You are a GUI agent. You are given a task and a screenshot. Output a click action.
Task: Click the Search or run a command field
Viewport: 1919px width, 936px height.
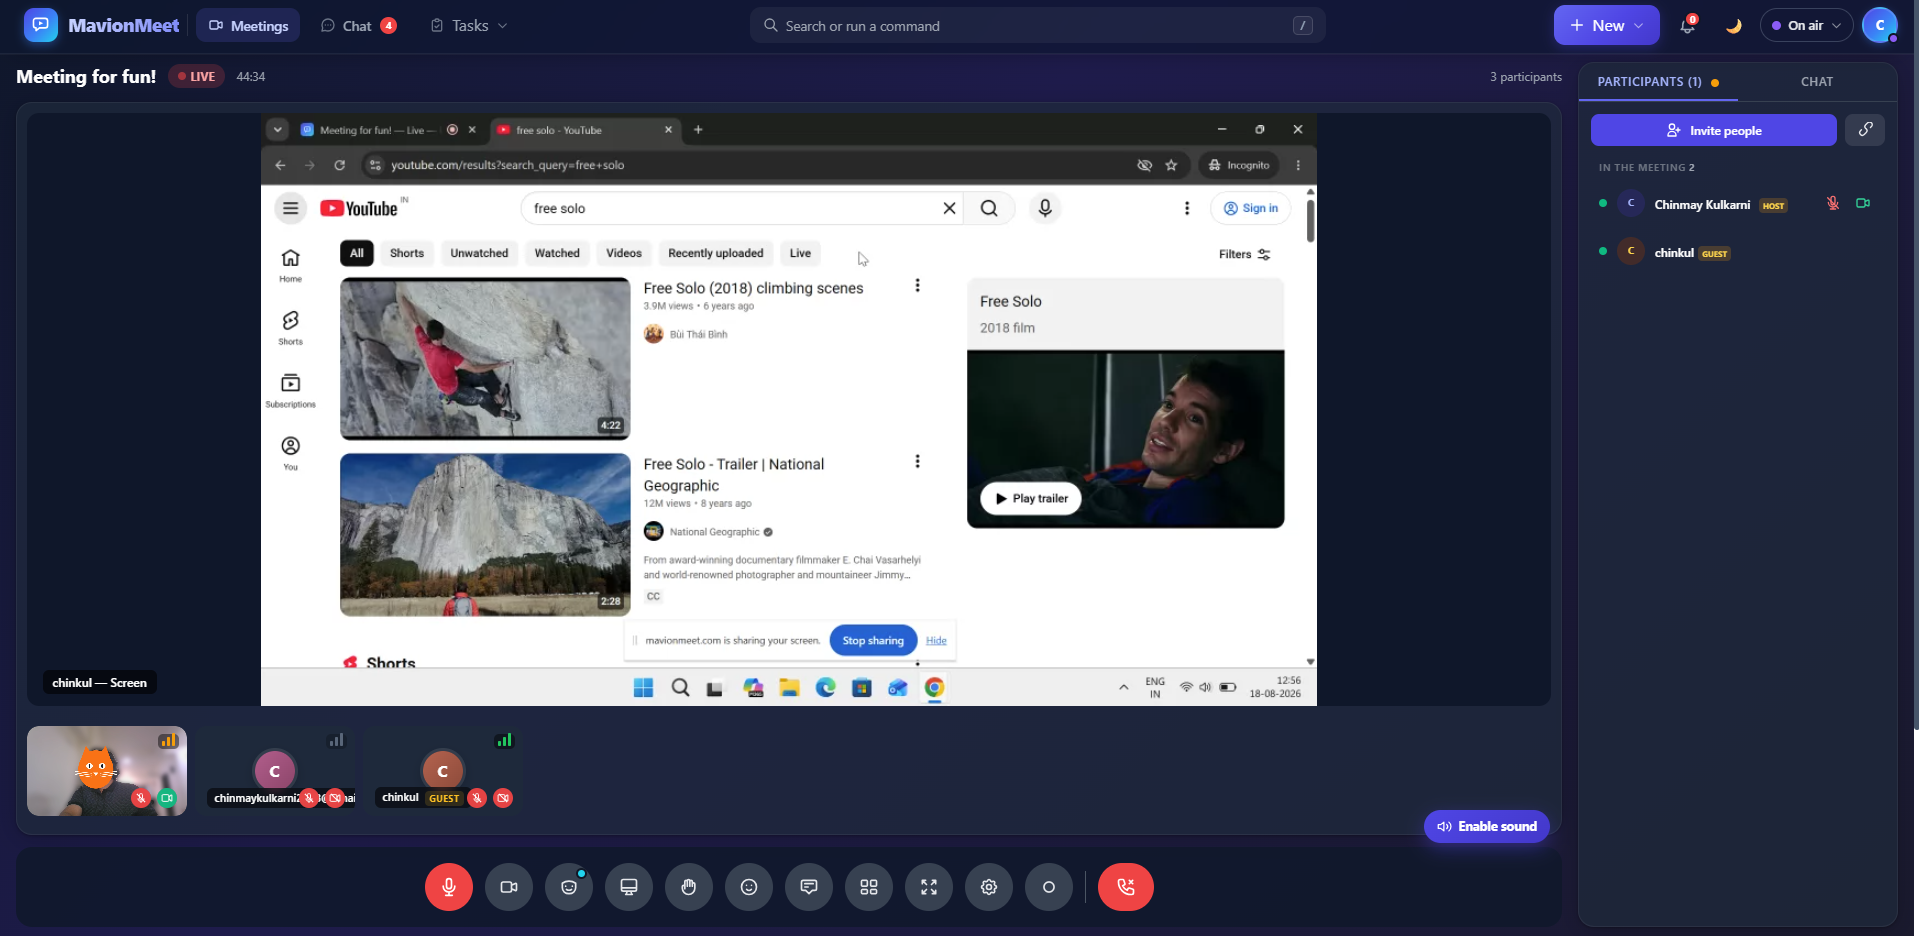[1038, 26]
